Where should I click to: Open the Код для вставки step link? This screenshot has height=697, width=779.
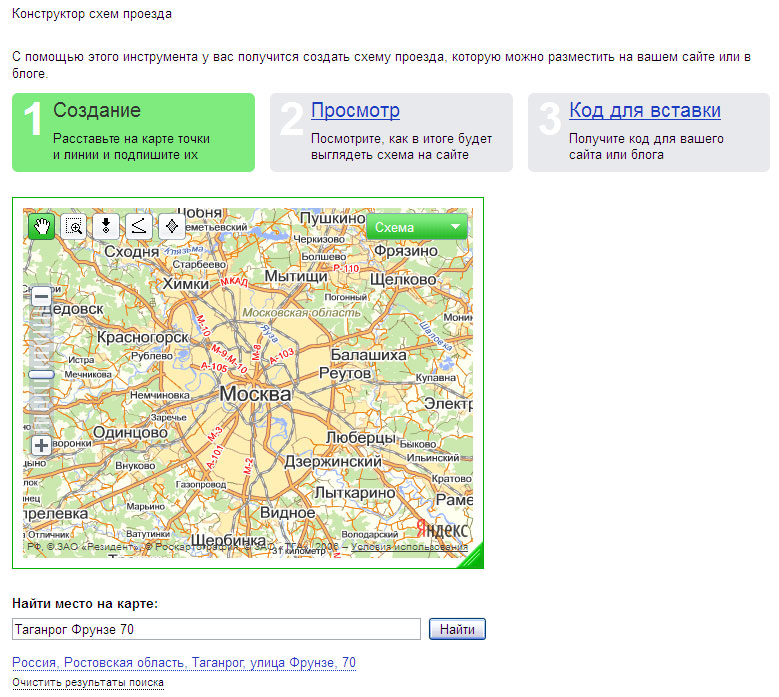tap(645, 110)
